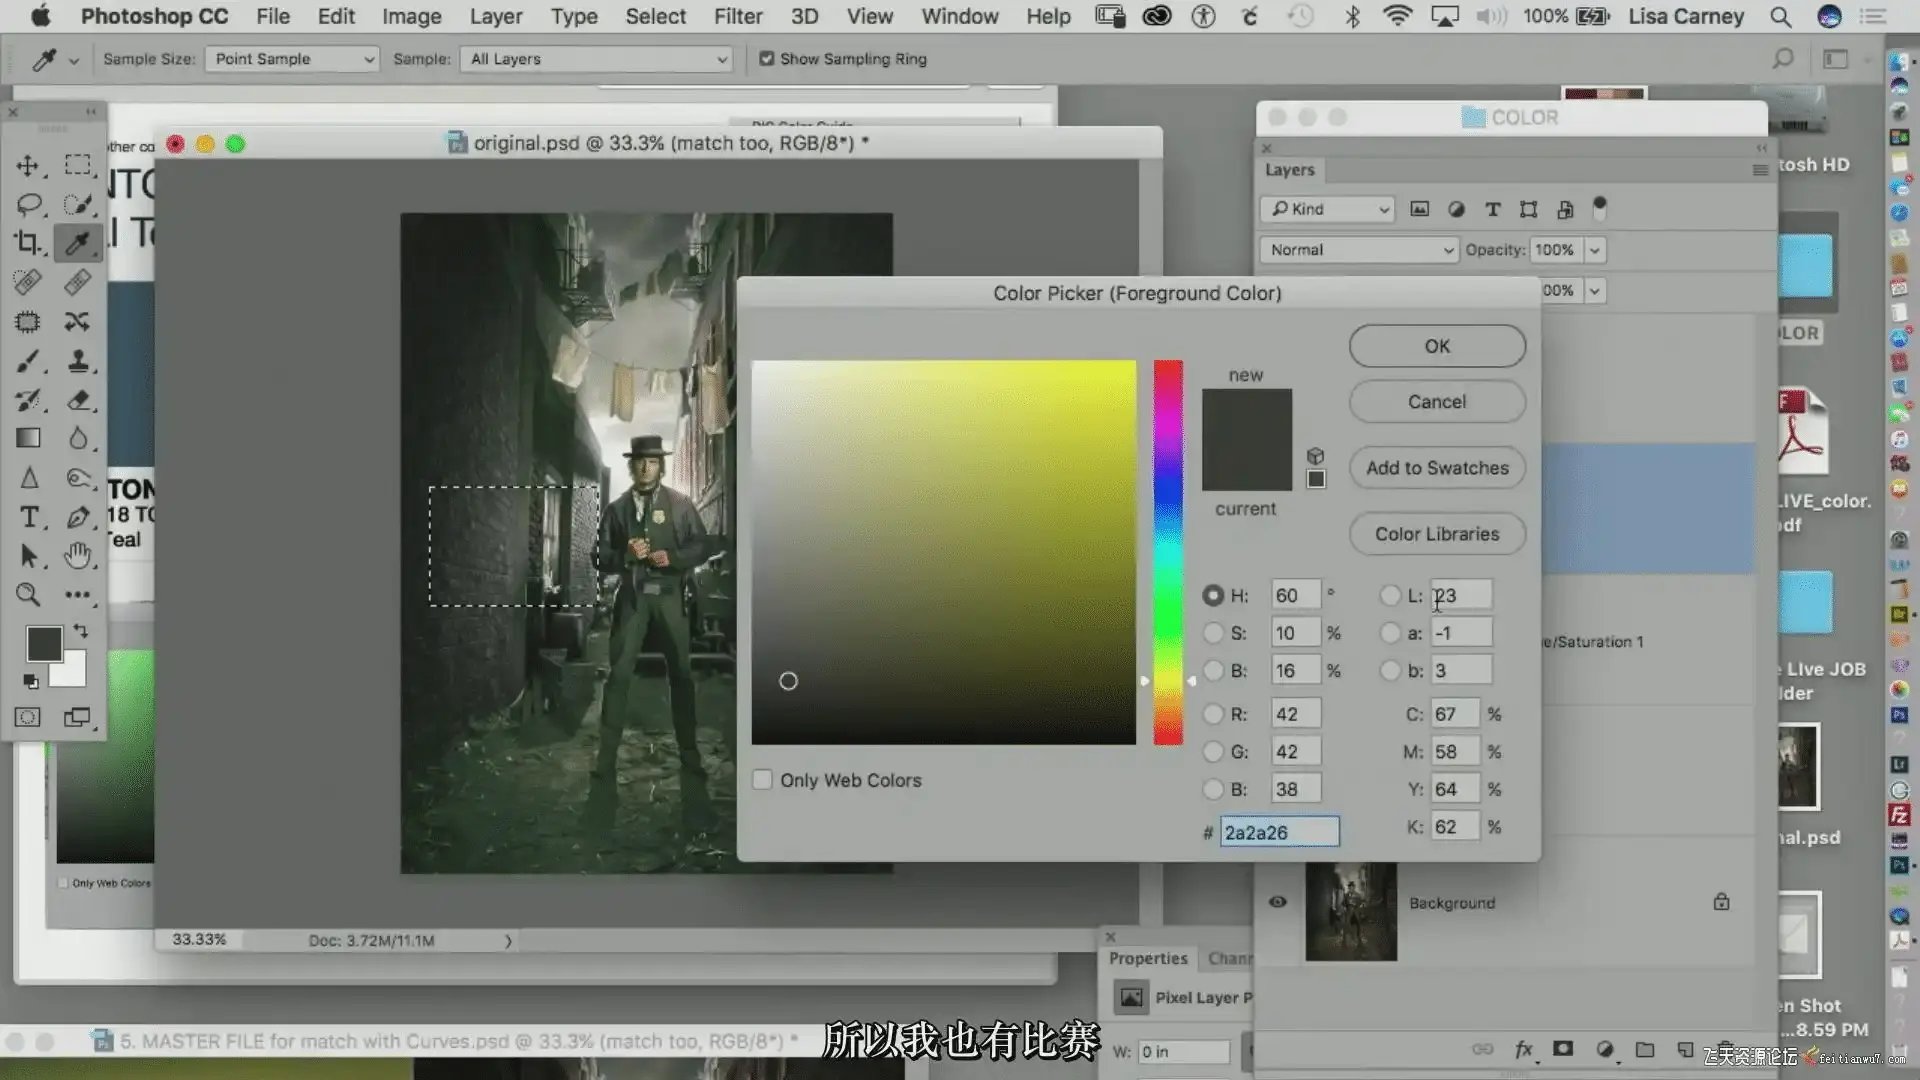Image resolution: width=1920 pixels, height=1080 pixels.
Task: Open the Filter menu
Action: pyautogui.click(x=738, y=16)
